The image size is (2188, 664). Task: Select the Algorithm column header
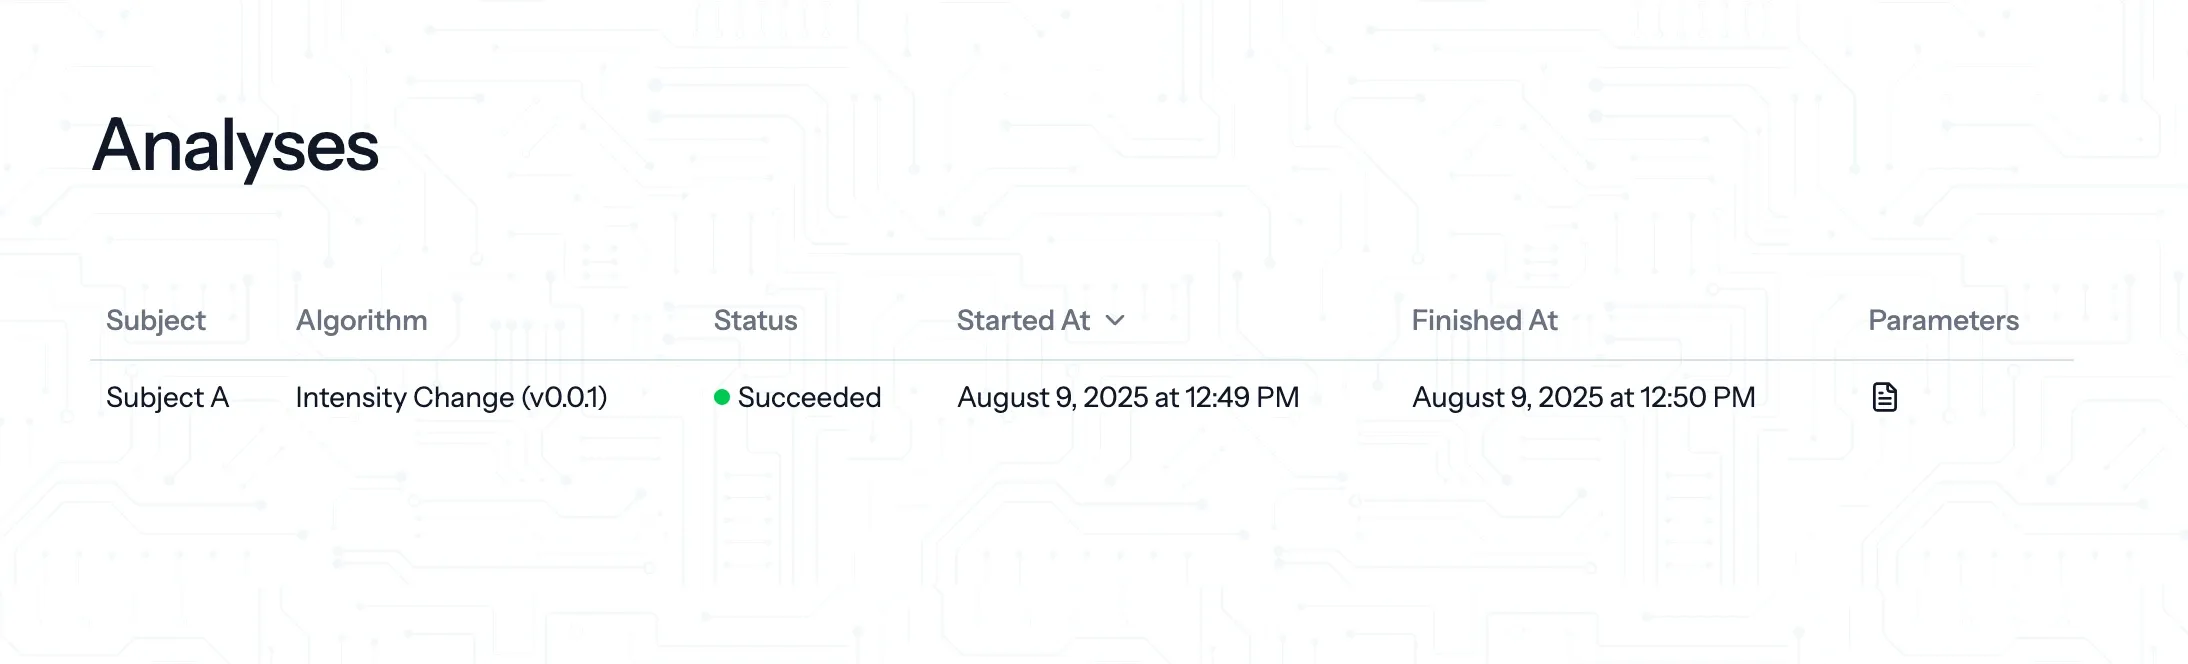tap(361, 320)
